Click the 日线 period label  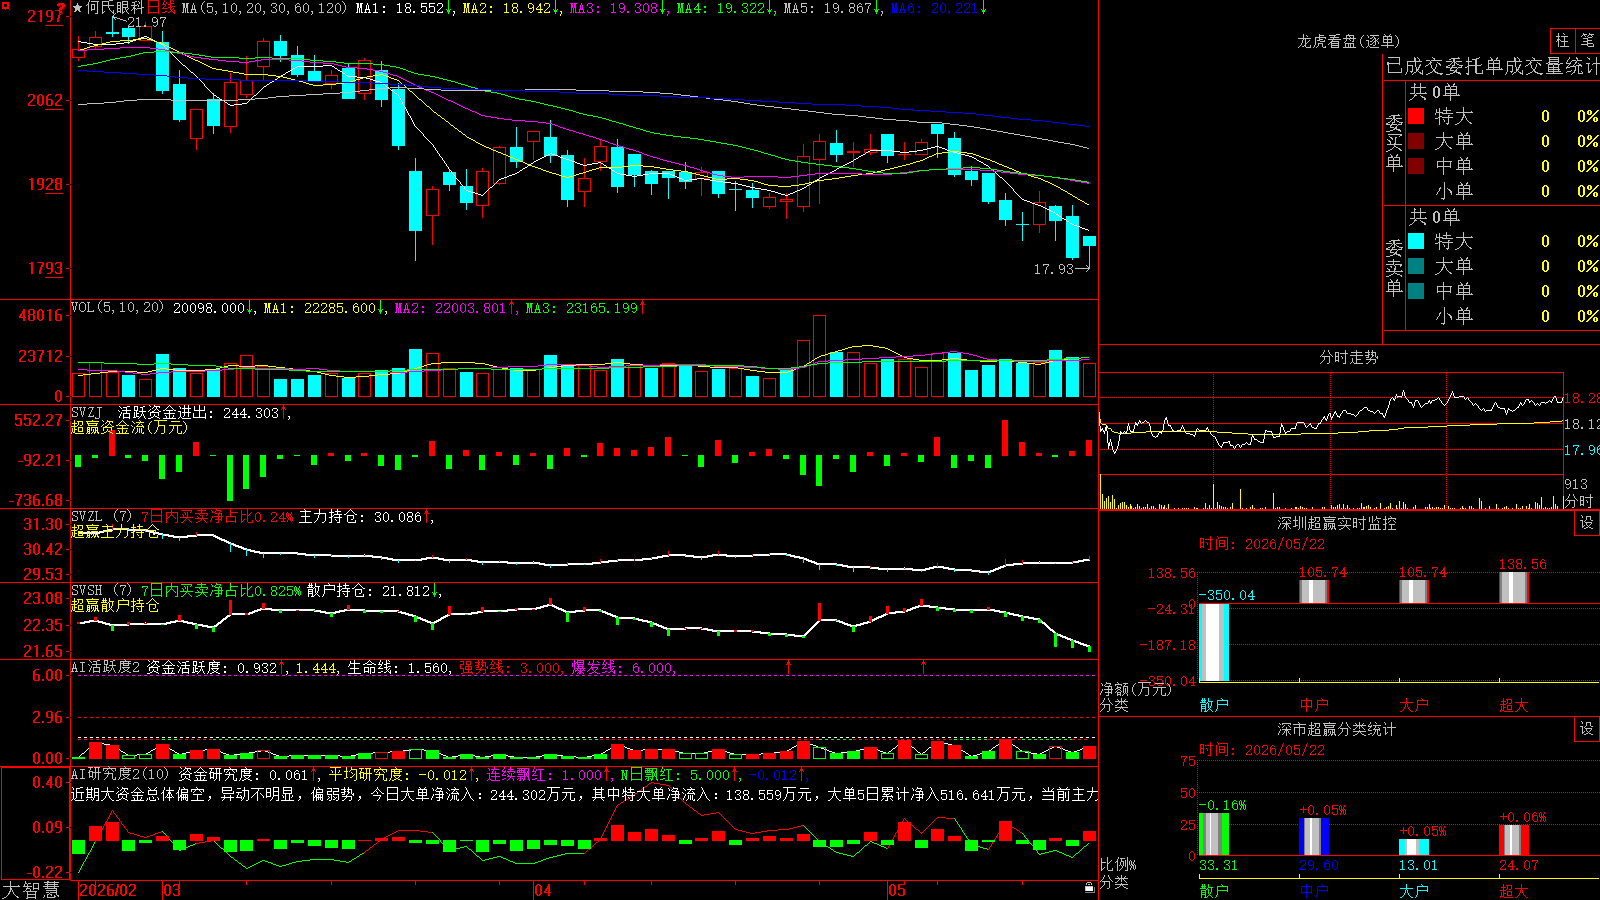point(161,8)
